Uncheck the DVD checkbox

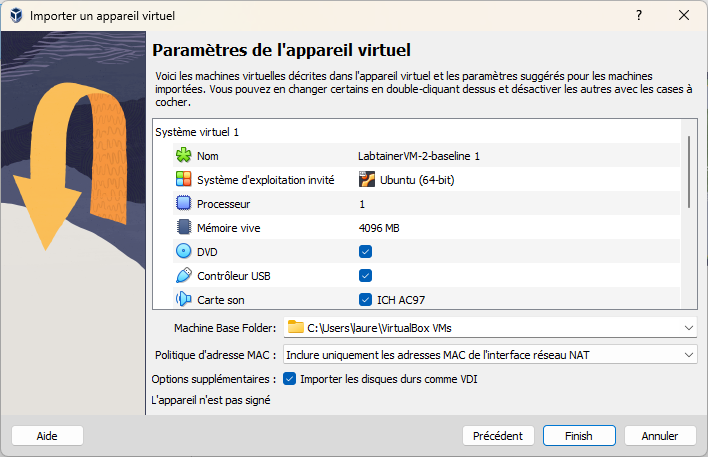click(365, 252)
